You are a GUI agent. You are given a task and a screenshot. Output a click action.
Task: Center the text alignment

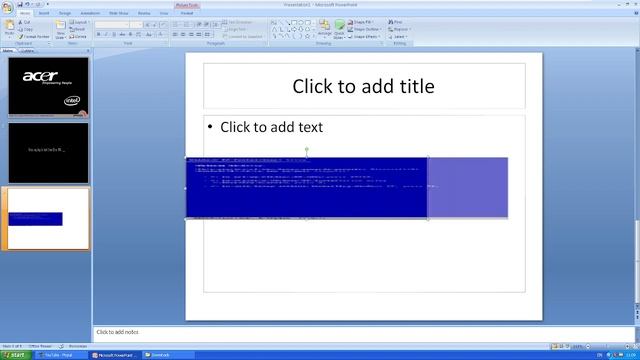pos(183,35)
